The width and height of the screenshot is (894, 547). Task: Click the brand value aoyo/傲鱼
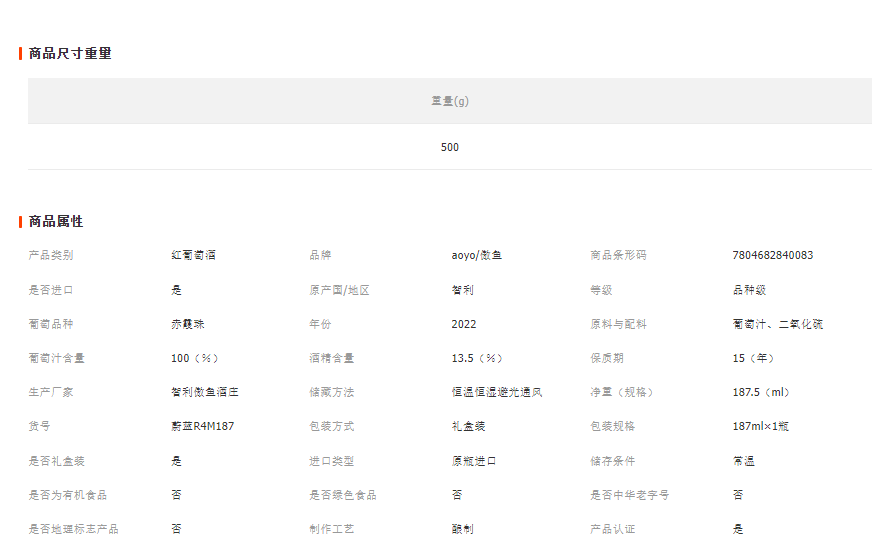coord(476,255)
